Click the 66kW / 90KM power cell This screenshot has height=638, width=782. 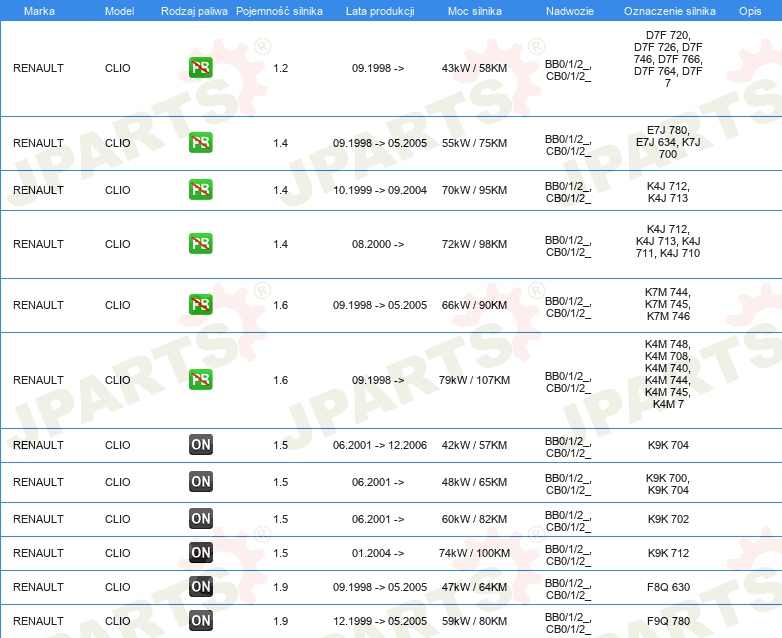[x=475, y=305]
